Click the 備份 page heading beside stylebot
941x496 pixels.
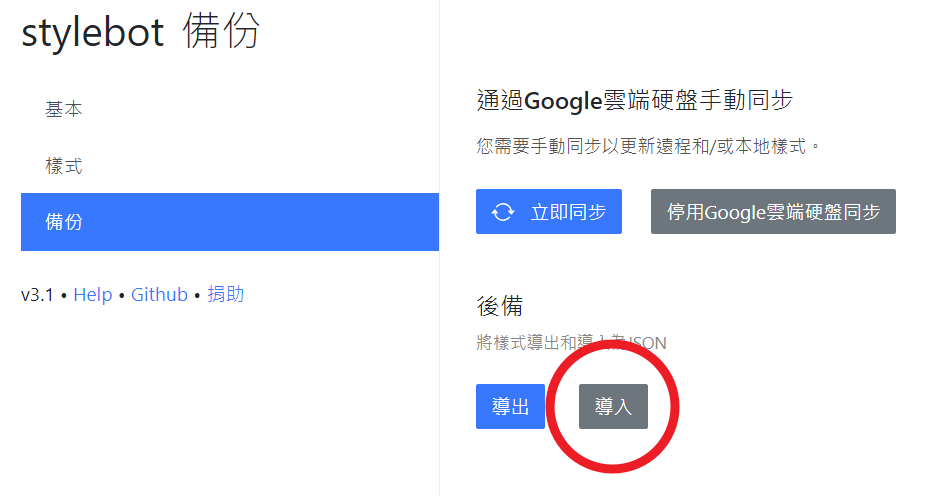[221, 33]
